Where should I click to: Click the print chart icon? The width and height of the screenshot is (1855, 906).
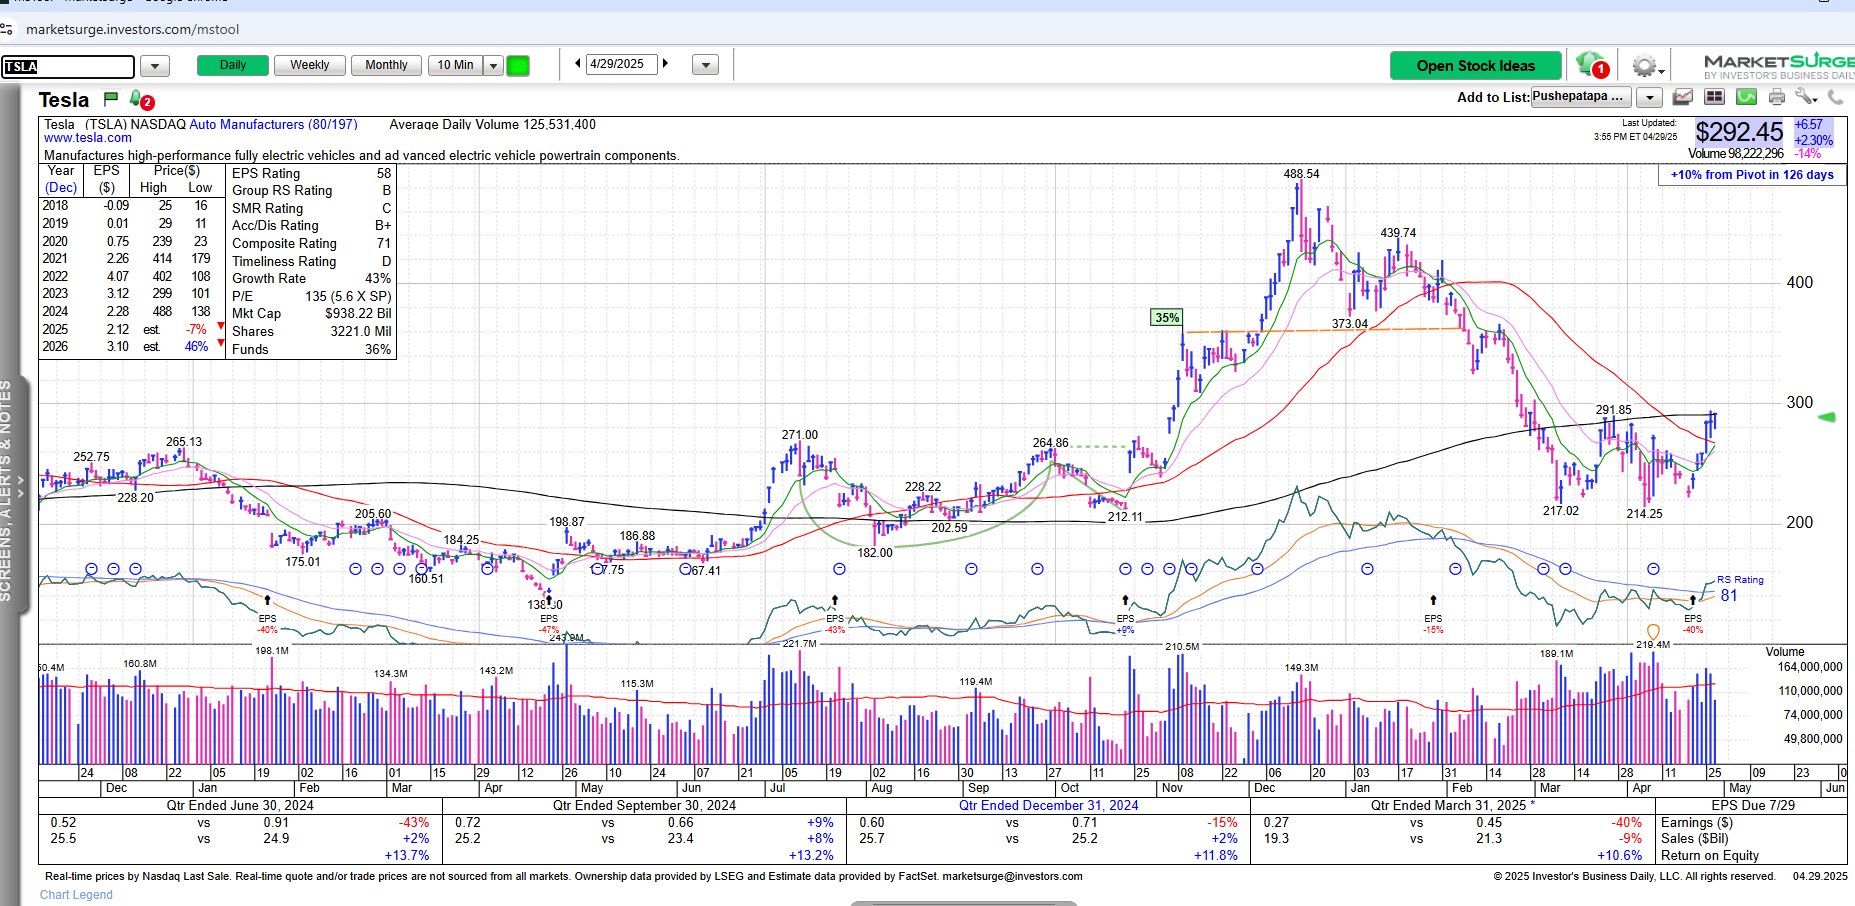point(1777,97)
